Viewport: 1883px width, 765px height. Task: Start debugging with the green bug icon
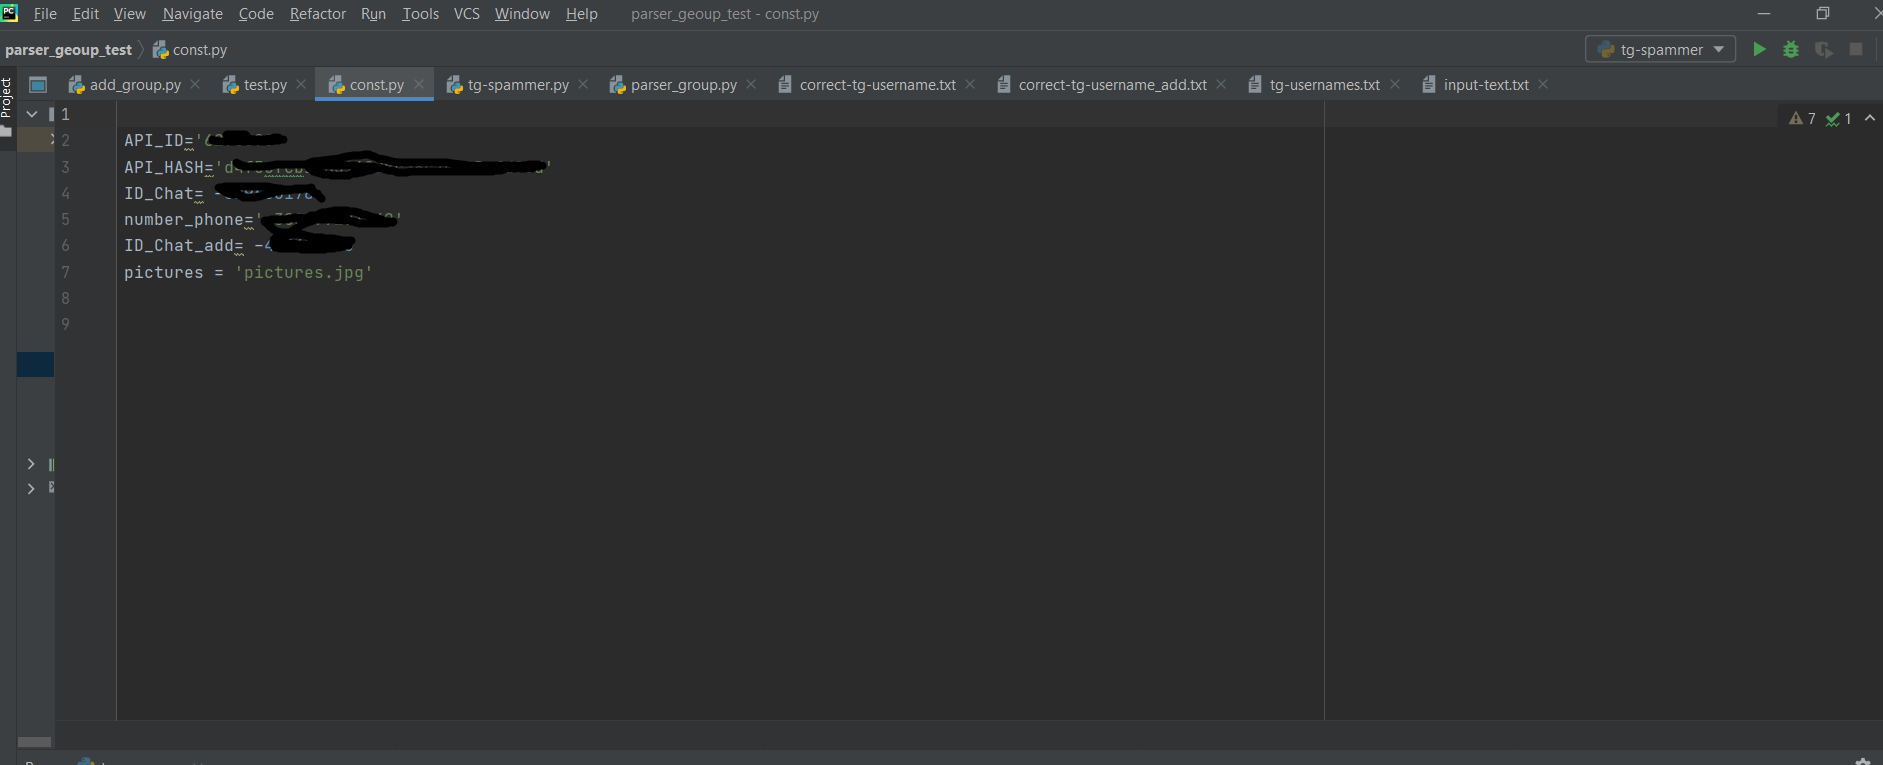coord(1791,49)
